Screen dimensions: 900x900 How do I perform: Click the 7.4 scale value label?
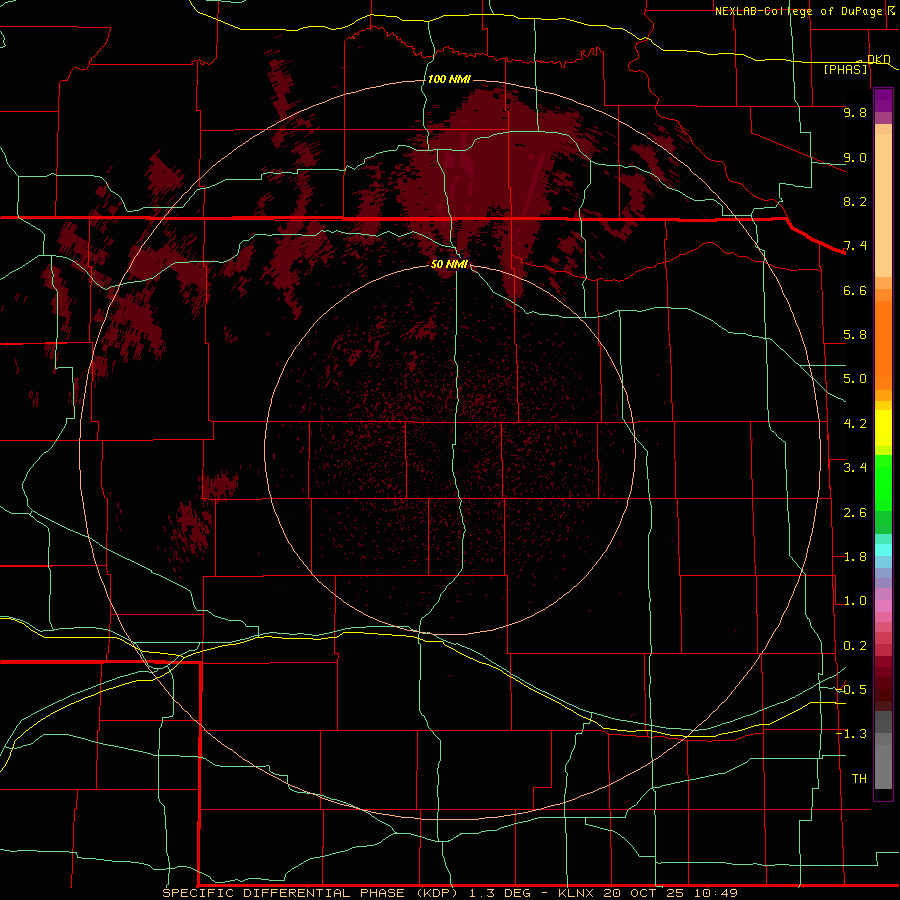(x=855, y=246)
